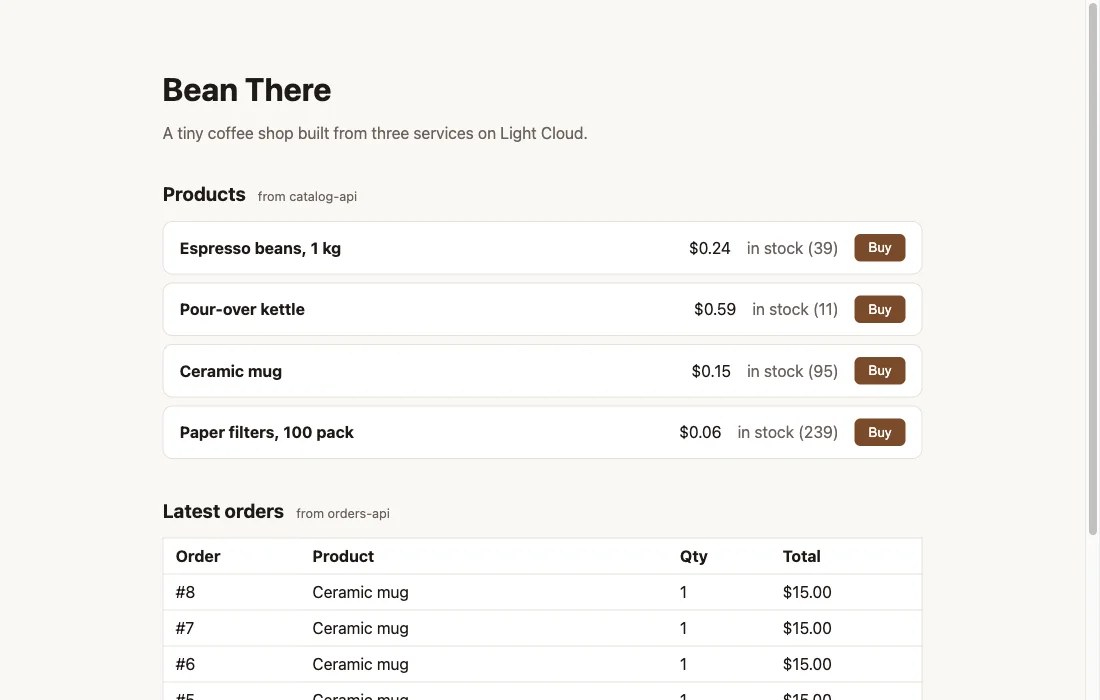This screenshot has height=700, width=1100.
Task: Click Ceramic mug in order #8 row
Action: tap(361, 592)
